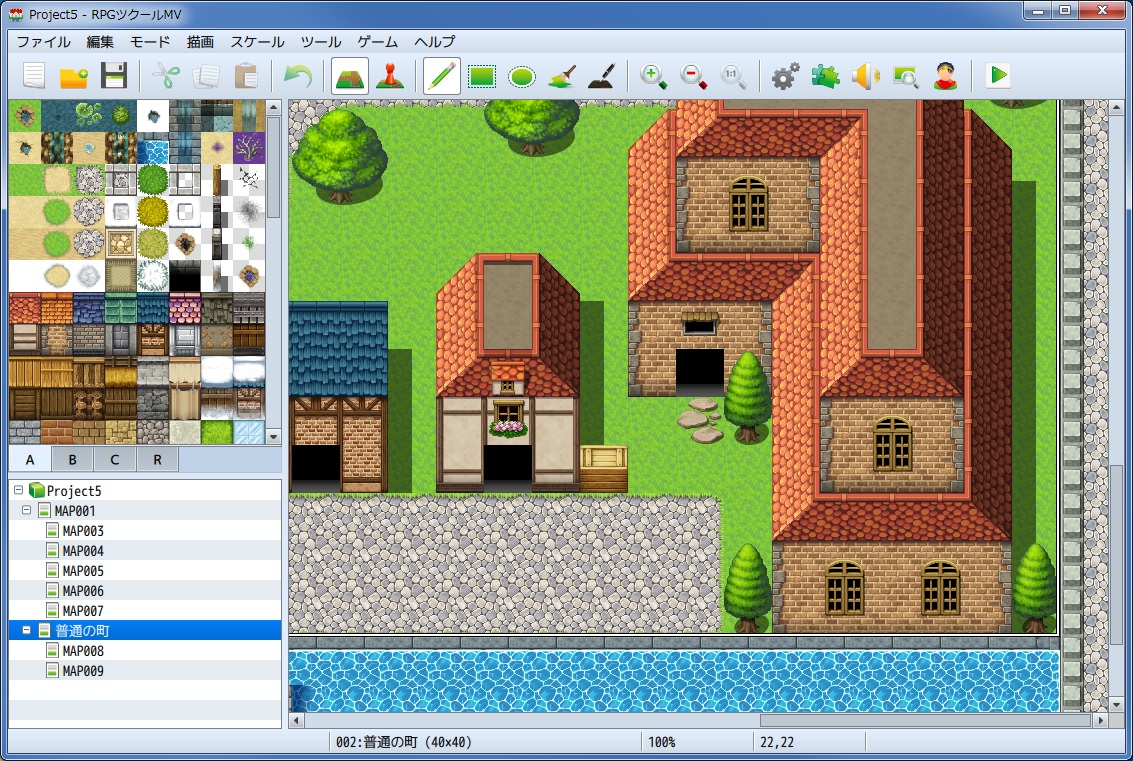1133x761 pixels.
Task: Save project with floppy disk icon
Action: coord(113,75)
